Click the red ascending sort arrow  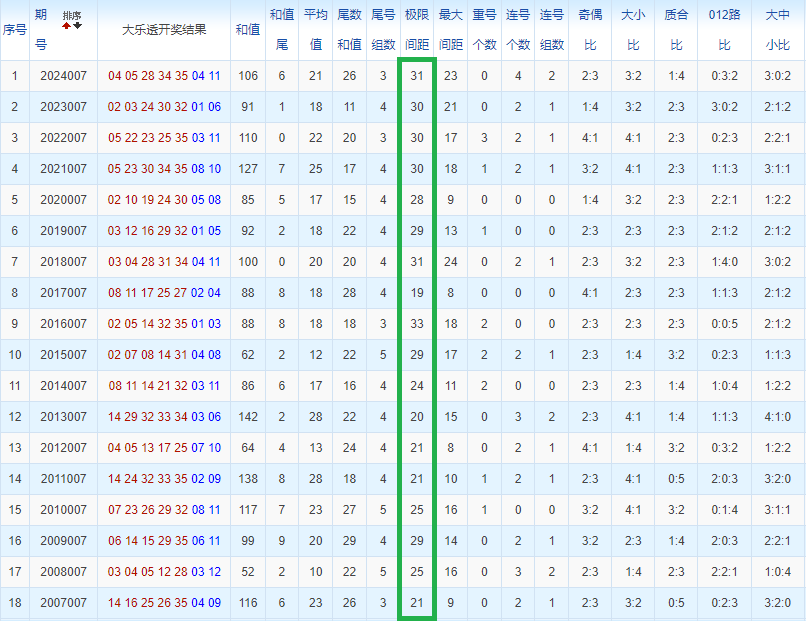(67, 28)
